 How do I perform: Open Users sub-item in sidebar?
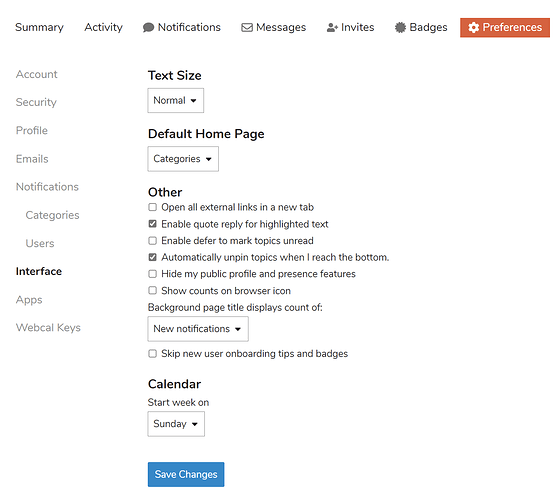[40, 243]
